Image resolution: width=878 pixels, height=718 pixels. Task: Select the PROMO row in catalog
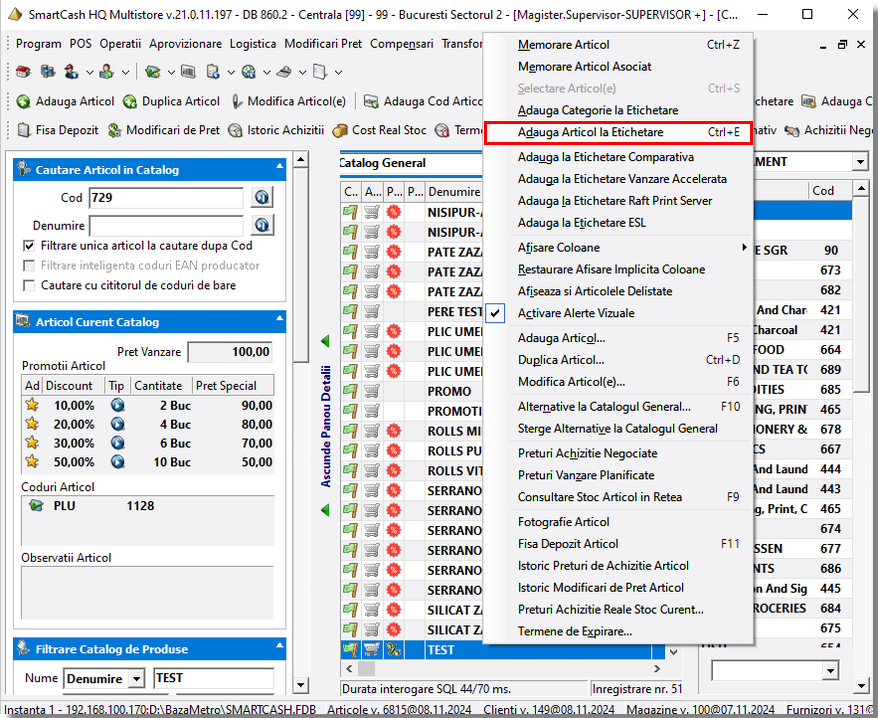pos(412,391)
